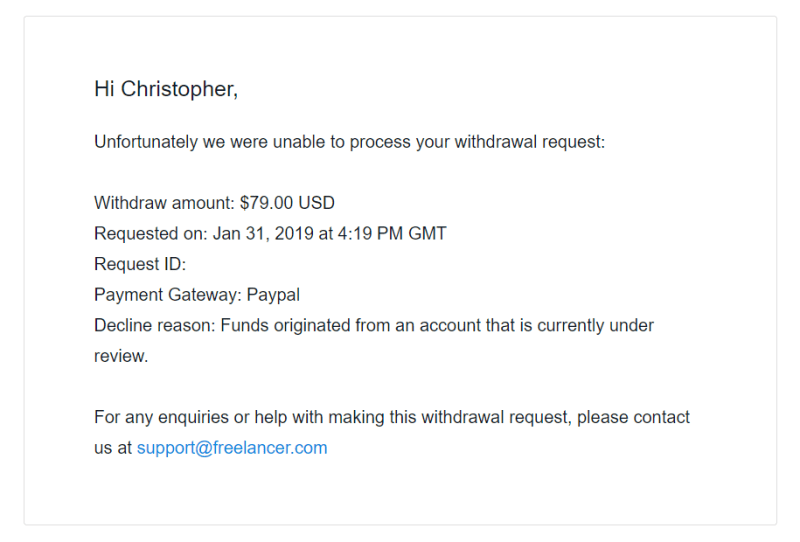Click the 'Withdraw amount:' label
800x542 pixels.
[x=164, y=203]
